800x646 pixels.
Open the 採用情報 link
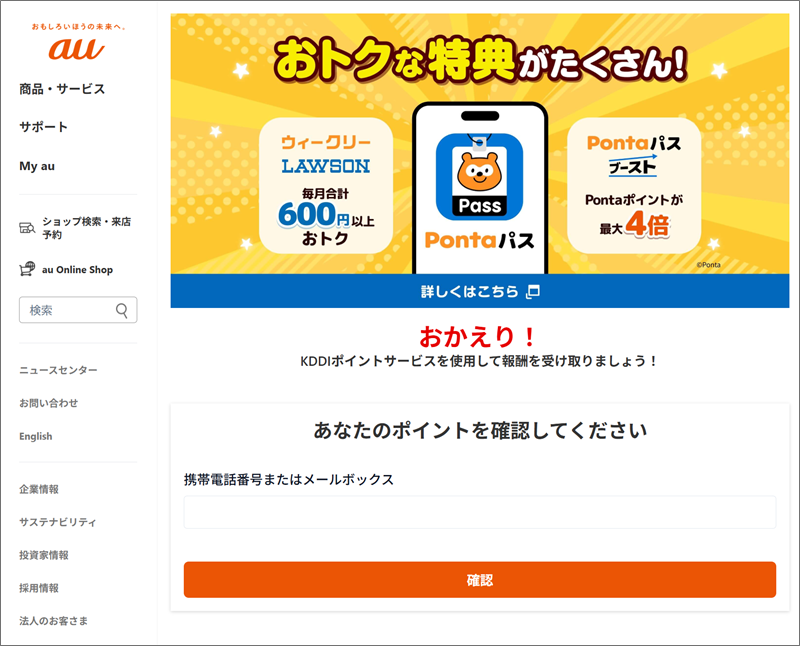39,588
